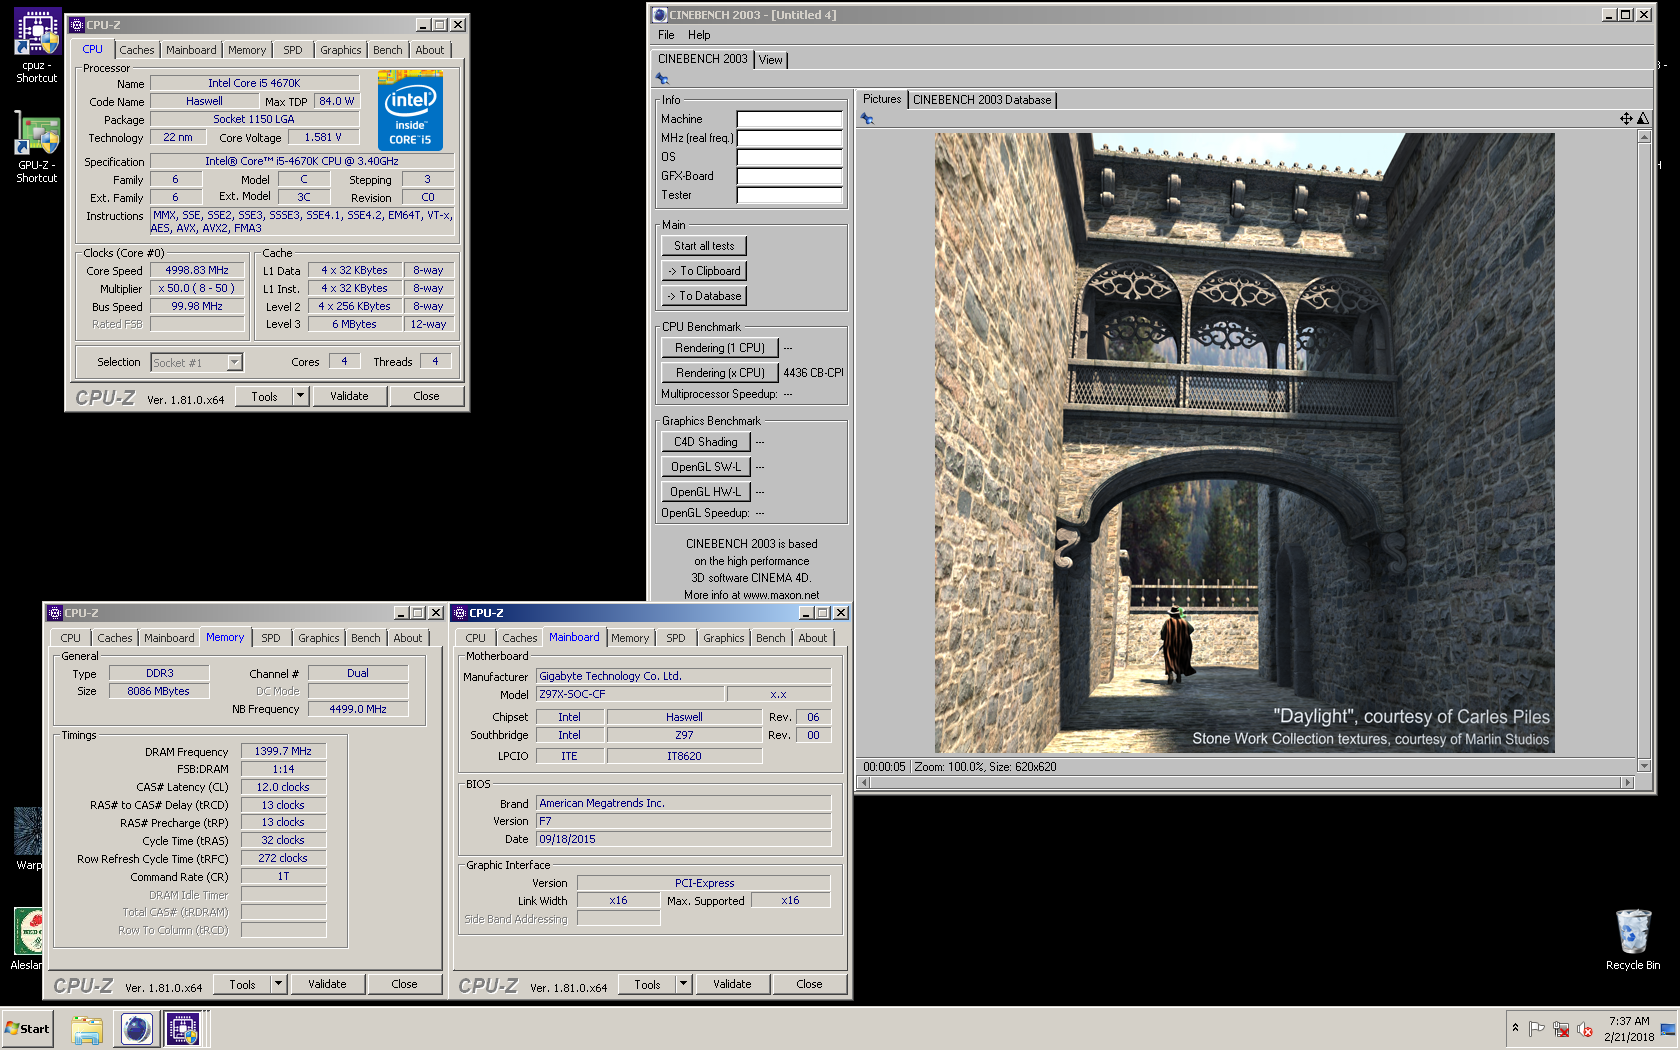This screenshot has height=1050, width=1680.
Task: Run the OpenGL HW-L benchmark
Action: click(706, 492)
